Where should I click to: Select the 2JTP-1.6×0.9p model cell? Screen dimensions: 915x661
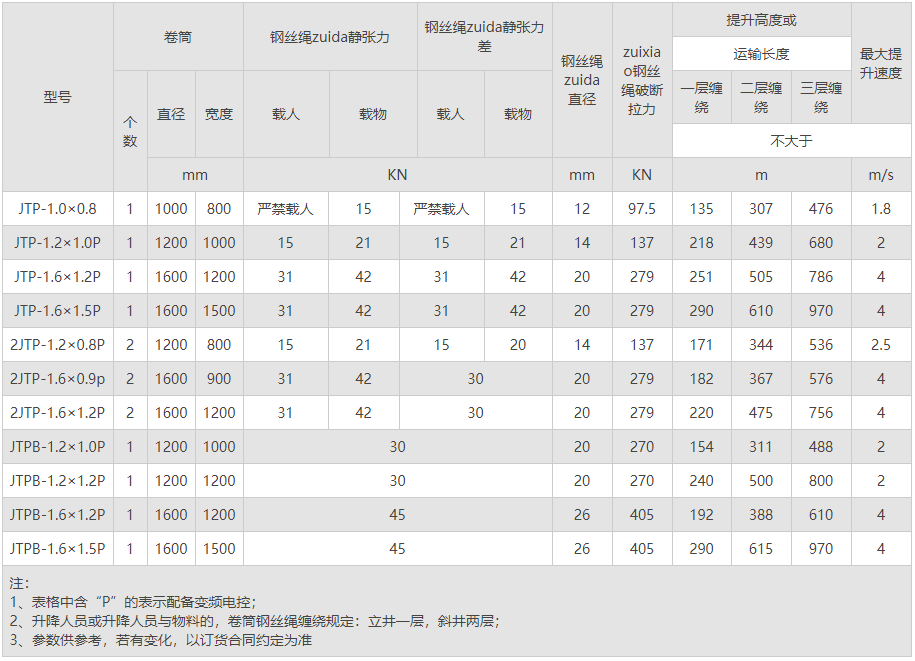[x=57, y=379]
